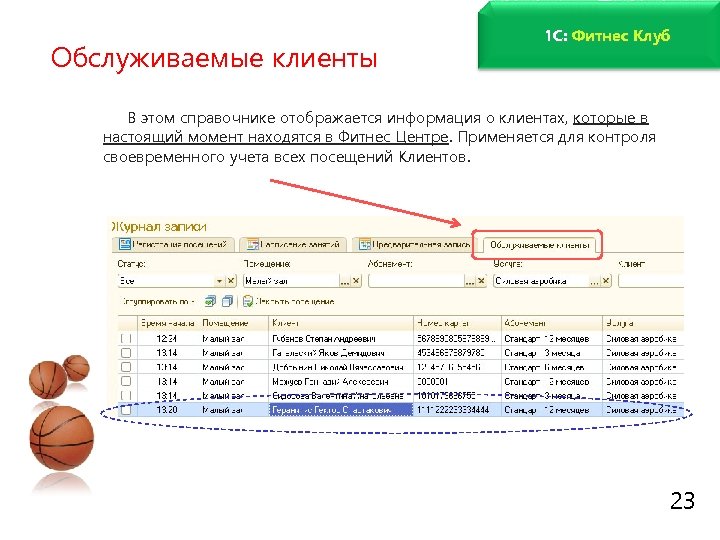720x540 pixels.
Task: Click the Клиент filter field
Action: pyautogui.click(x=651, y=281)
